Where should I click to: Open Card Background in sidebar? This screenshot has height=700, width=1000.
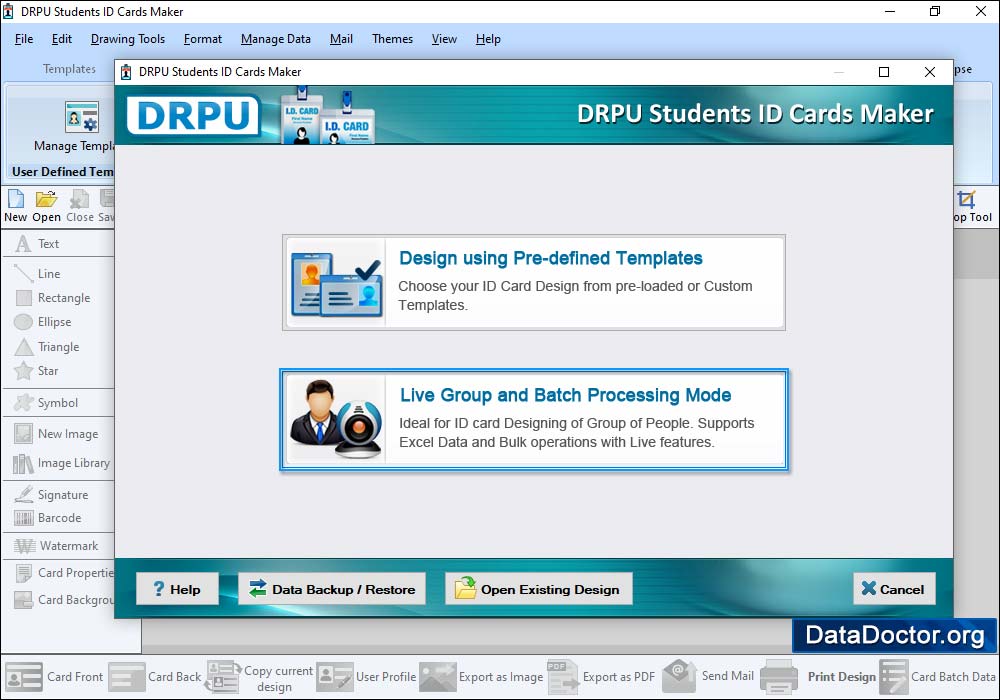[x=64, y=600]
